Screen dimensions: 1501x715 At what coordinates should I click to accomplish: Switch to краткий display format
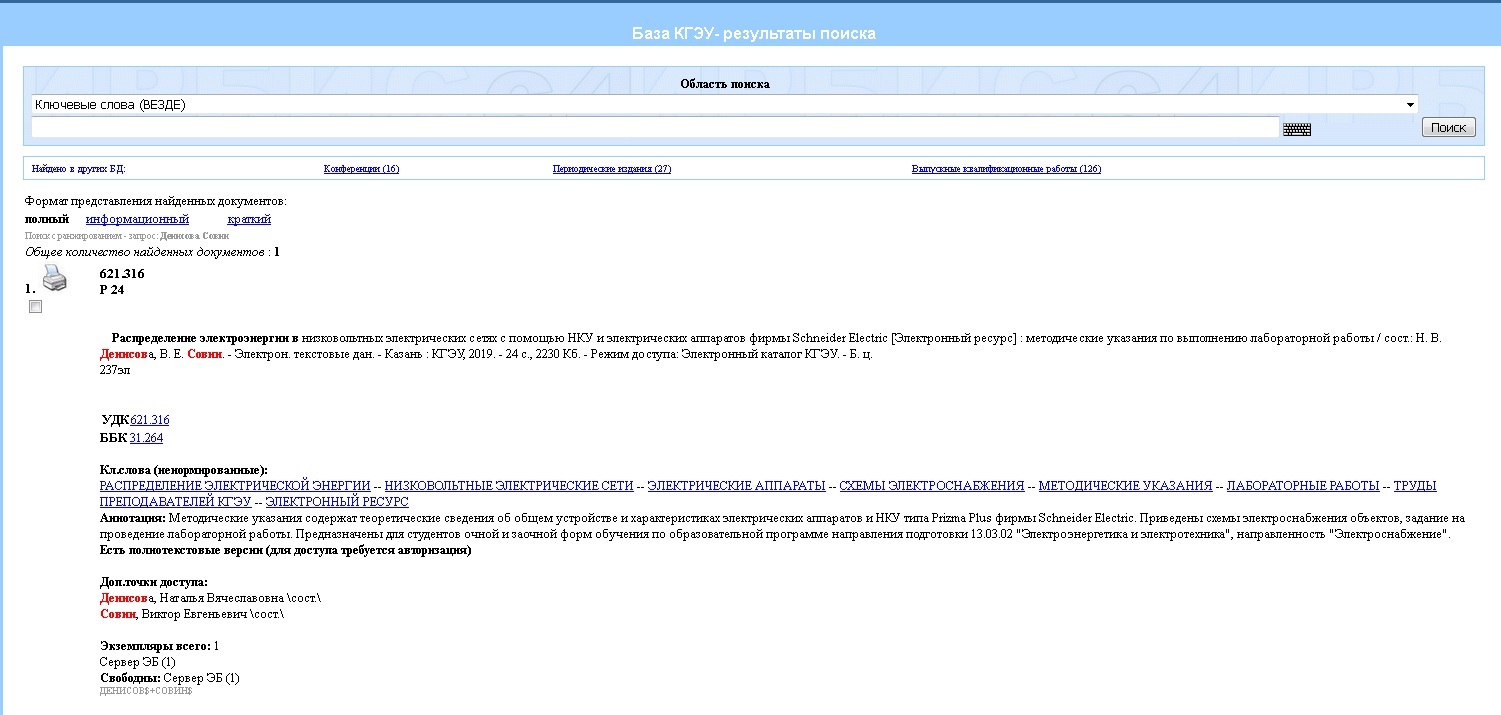(249, 219)
